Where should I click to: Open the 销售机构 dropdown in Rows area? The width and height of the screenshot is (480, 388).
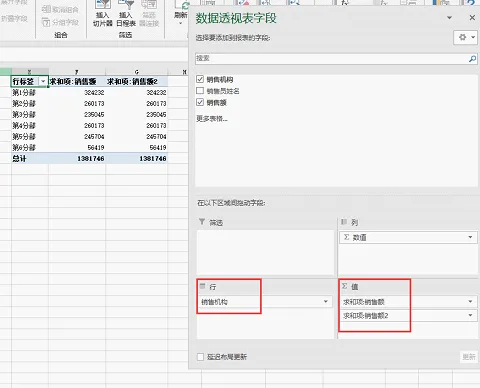click(x=326, y=302)
